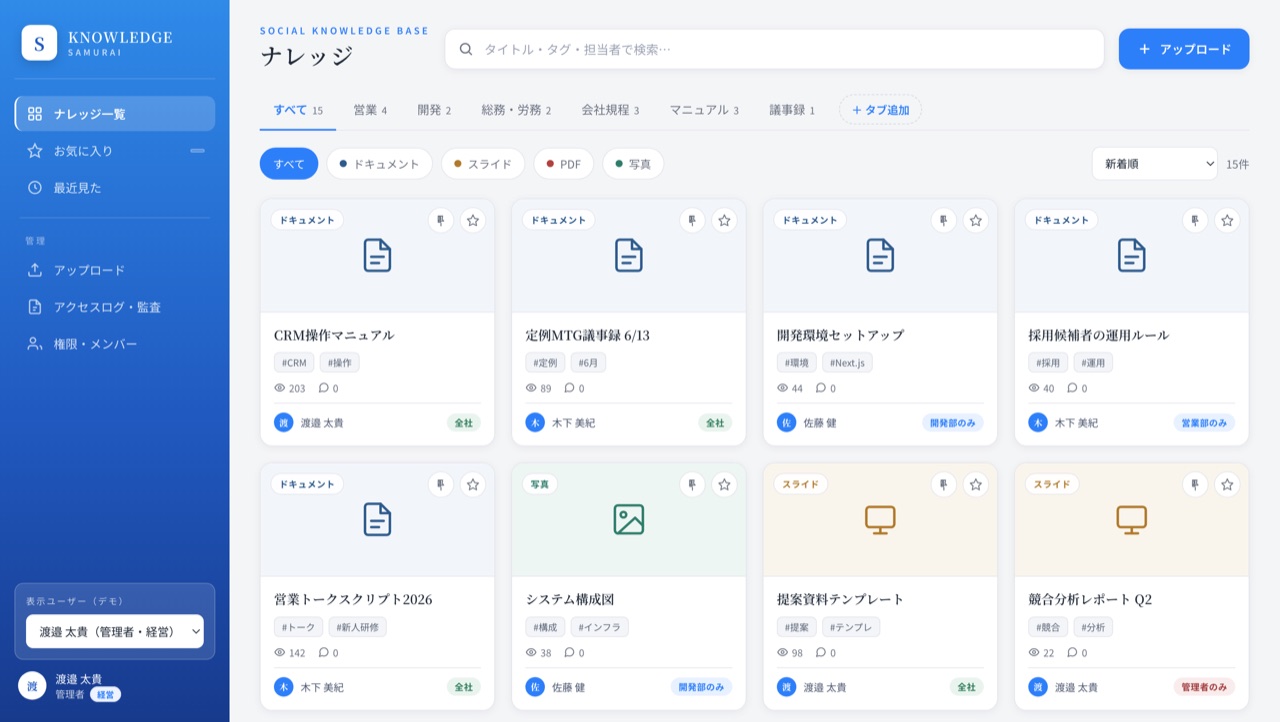Click the Knowledge Samurai logo icon
The width and height of the screenshot is (1280, 722).
[x=39, y=43]
